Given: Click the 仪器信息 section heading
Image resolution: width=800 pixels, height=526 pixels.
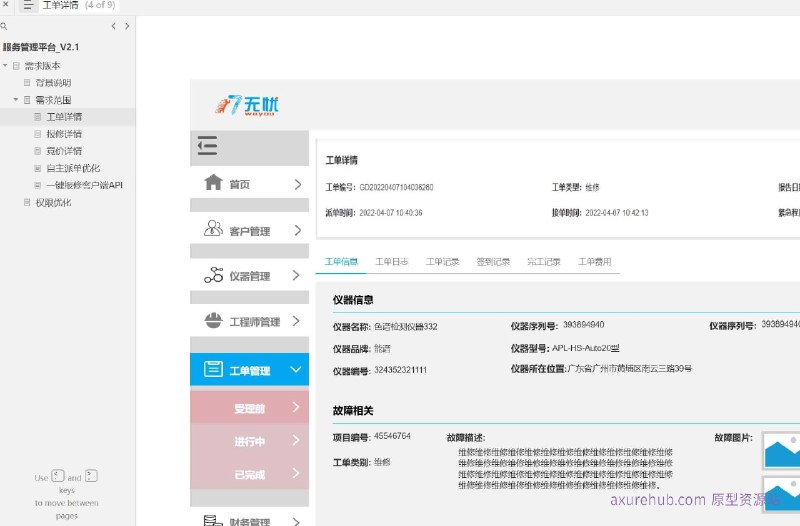Looking at the screenshot, I should point(353,300).
